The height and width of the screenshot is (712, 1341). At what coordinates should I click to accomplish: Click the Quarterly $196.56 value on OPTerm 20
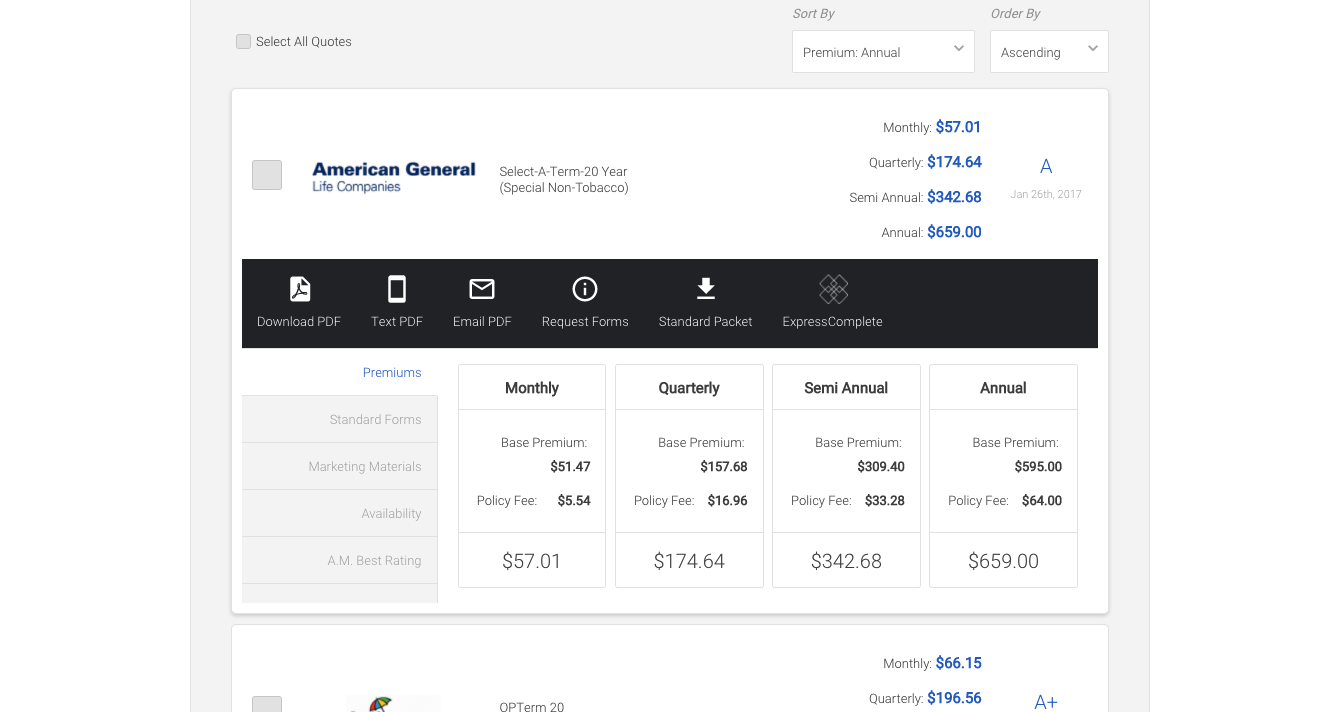click(x=954, y=698)
